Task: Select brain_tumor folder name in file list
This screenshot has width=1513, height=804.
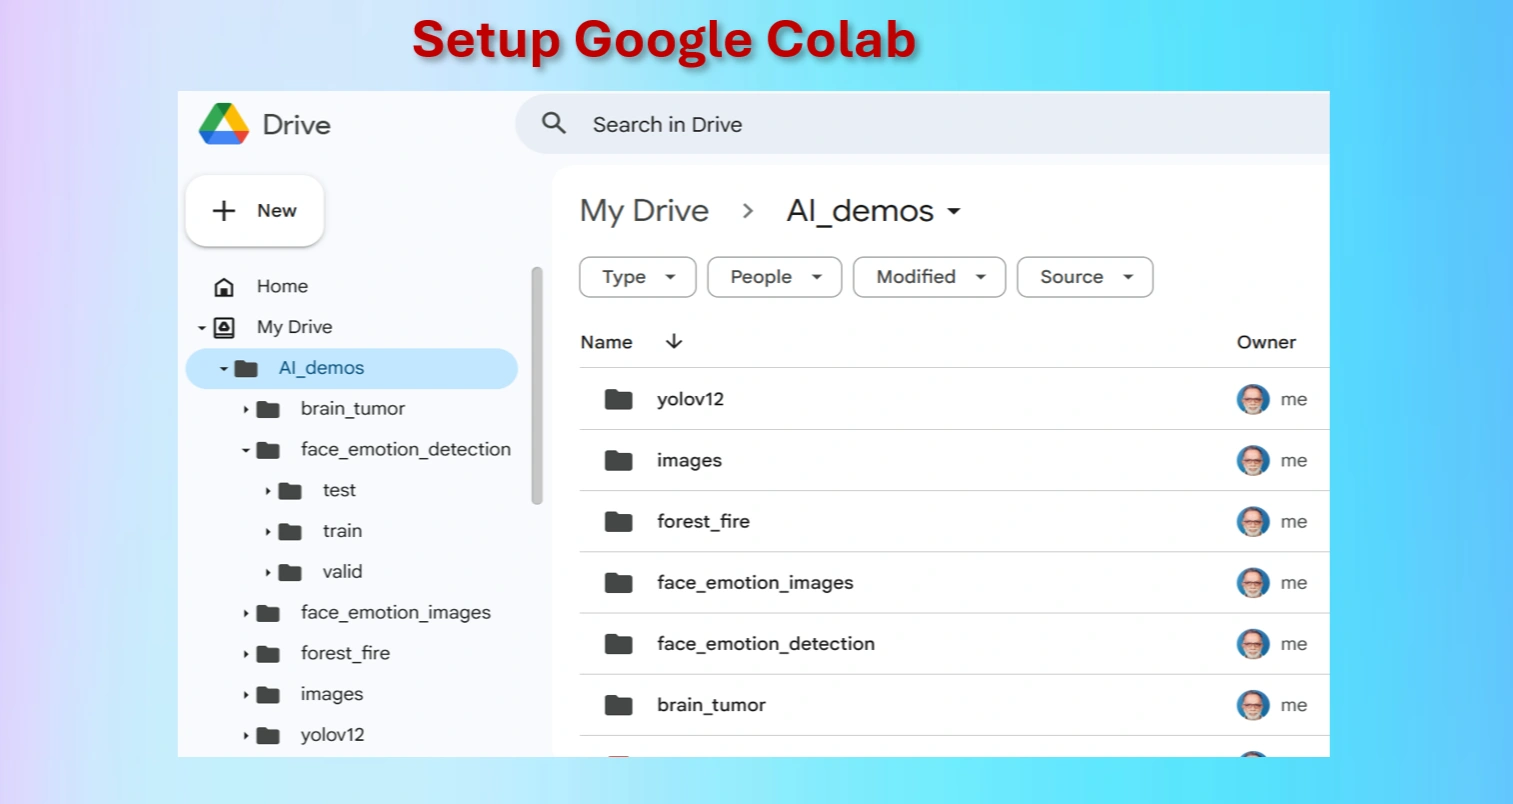Action: point(711,705)
